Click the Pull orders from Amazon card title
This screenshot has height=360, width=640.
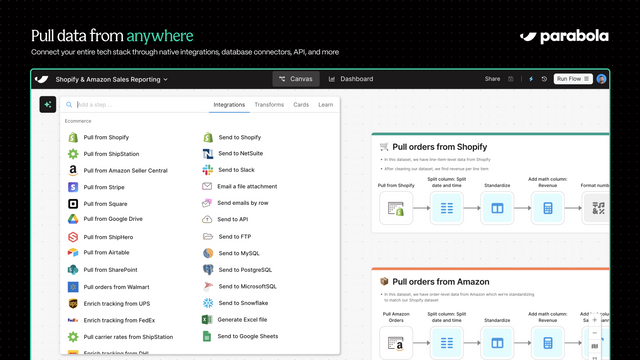click(x=441, y=282)
